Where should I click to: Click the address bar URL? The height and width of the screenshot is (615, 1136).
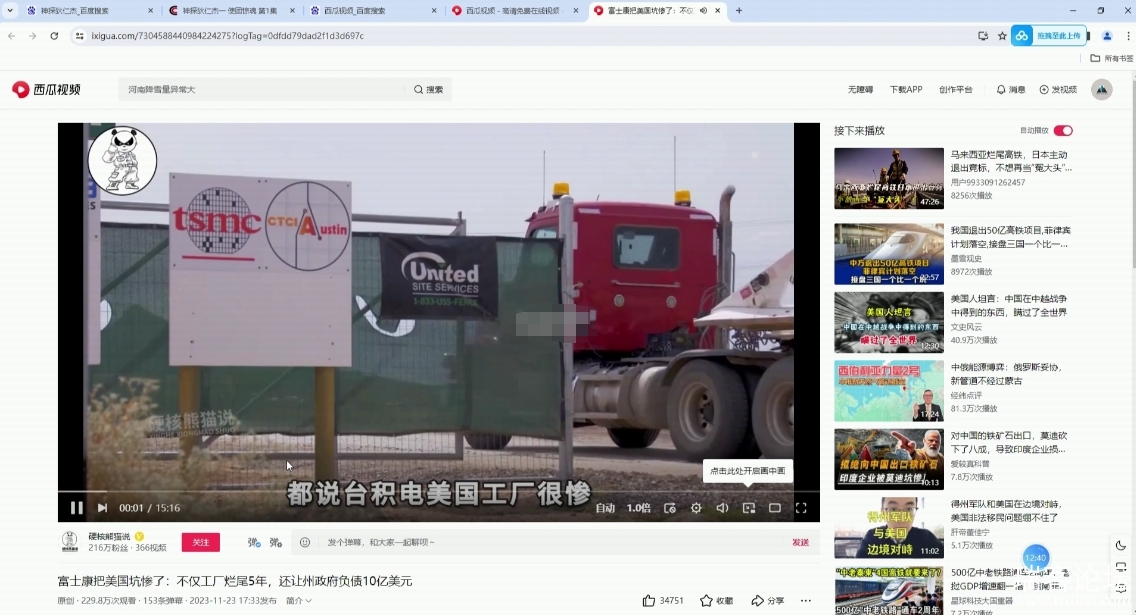[x=227, y=35]
